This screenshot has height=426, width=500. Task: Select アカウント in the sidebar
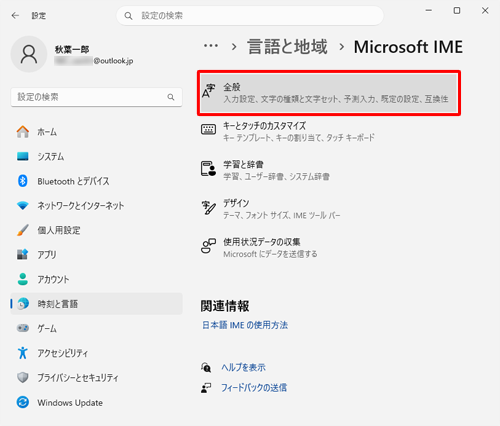[97, 279]
